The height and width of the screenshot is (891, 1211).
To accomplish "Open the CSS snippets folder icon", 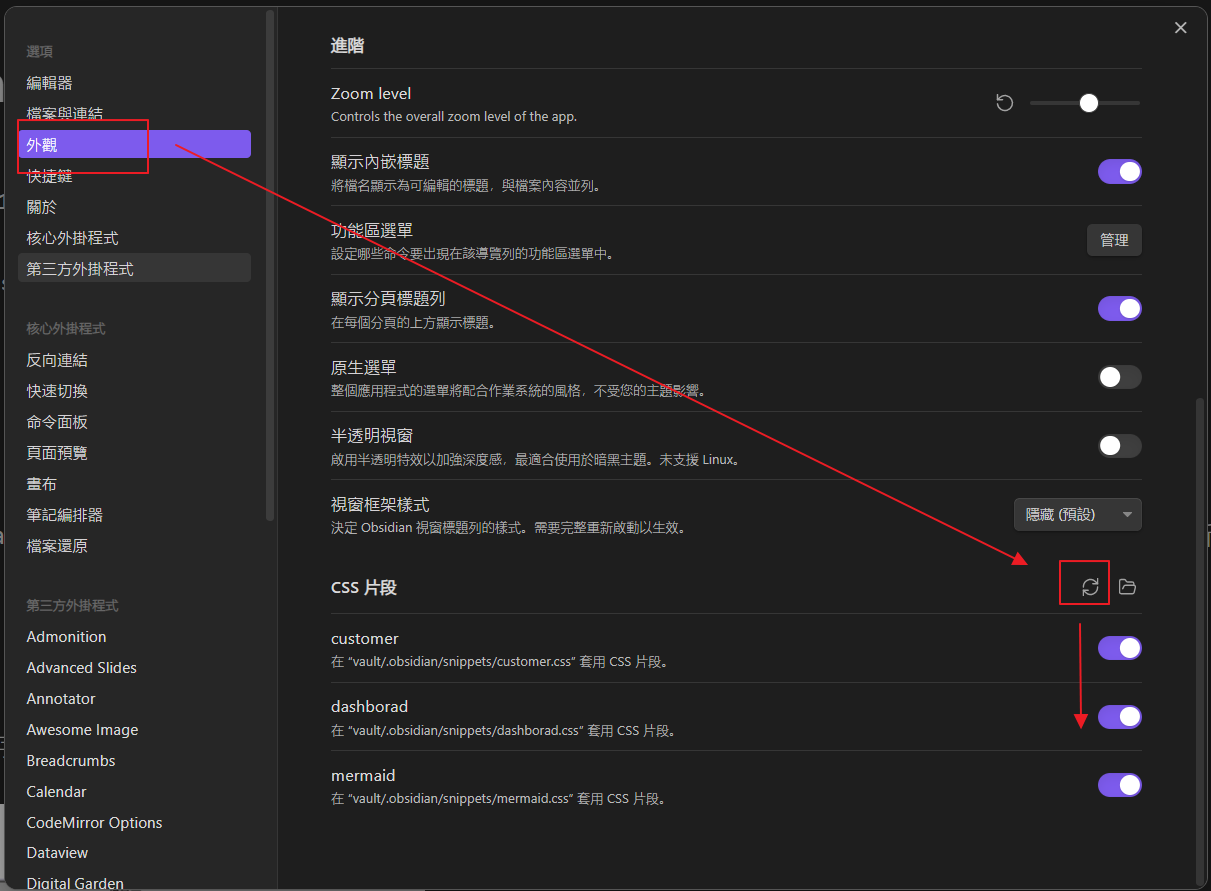I will coord(1127,587).
